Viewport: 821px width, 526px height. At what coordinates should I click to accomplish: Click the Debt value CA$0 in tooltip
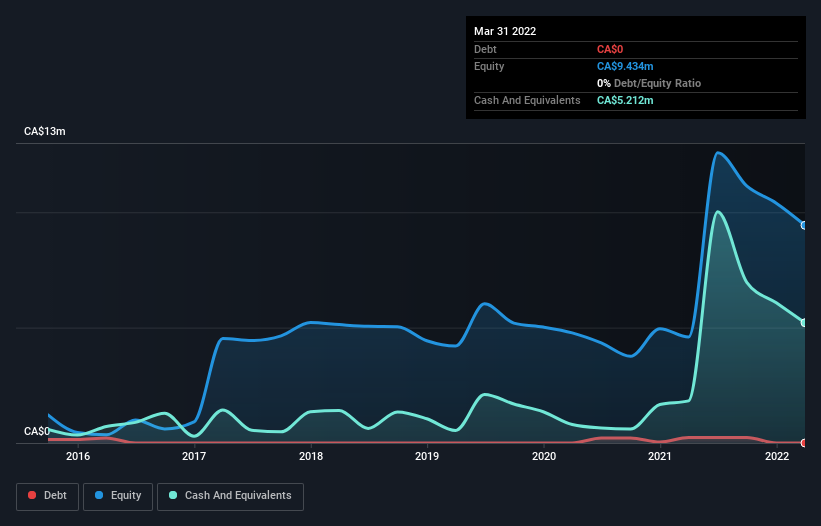(610, 49)
